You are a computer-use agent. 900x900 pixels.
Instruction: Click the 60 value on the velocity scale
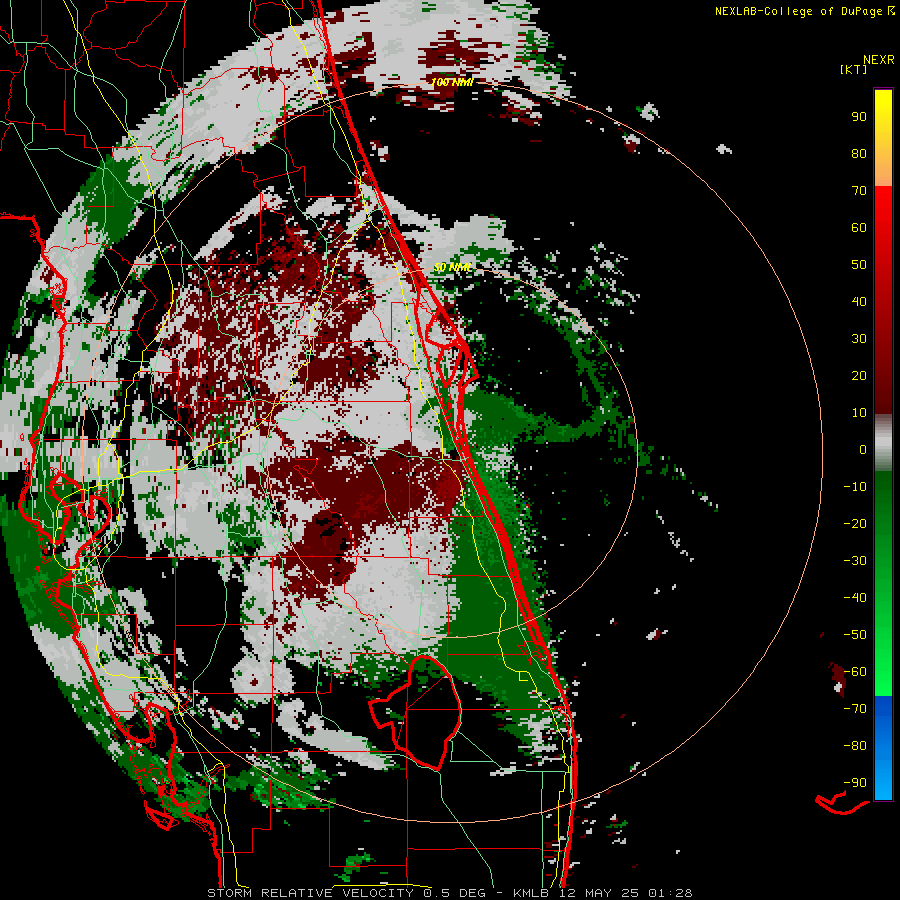pos(859,228)
